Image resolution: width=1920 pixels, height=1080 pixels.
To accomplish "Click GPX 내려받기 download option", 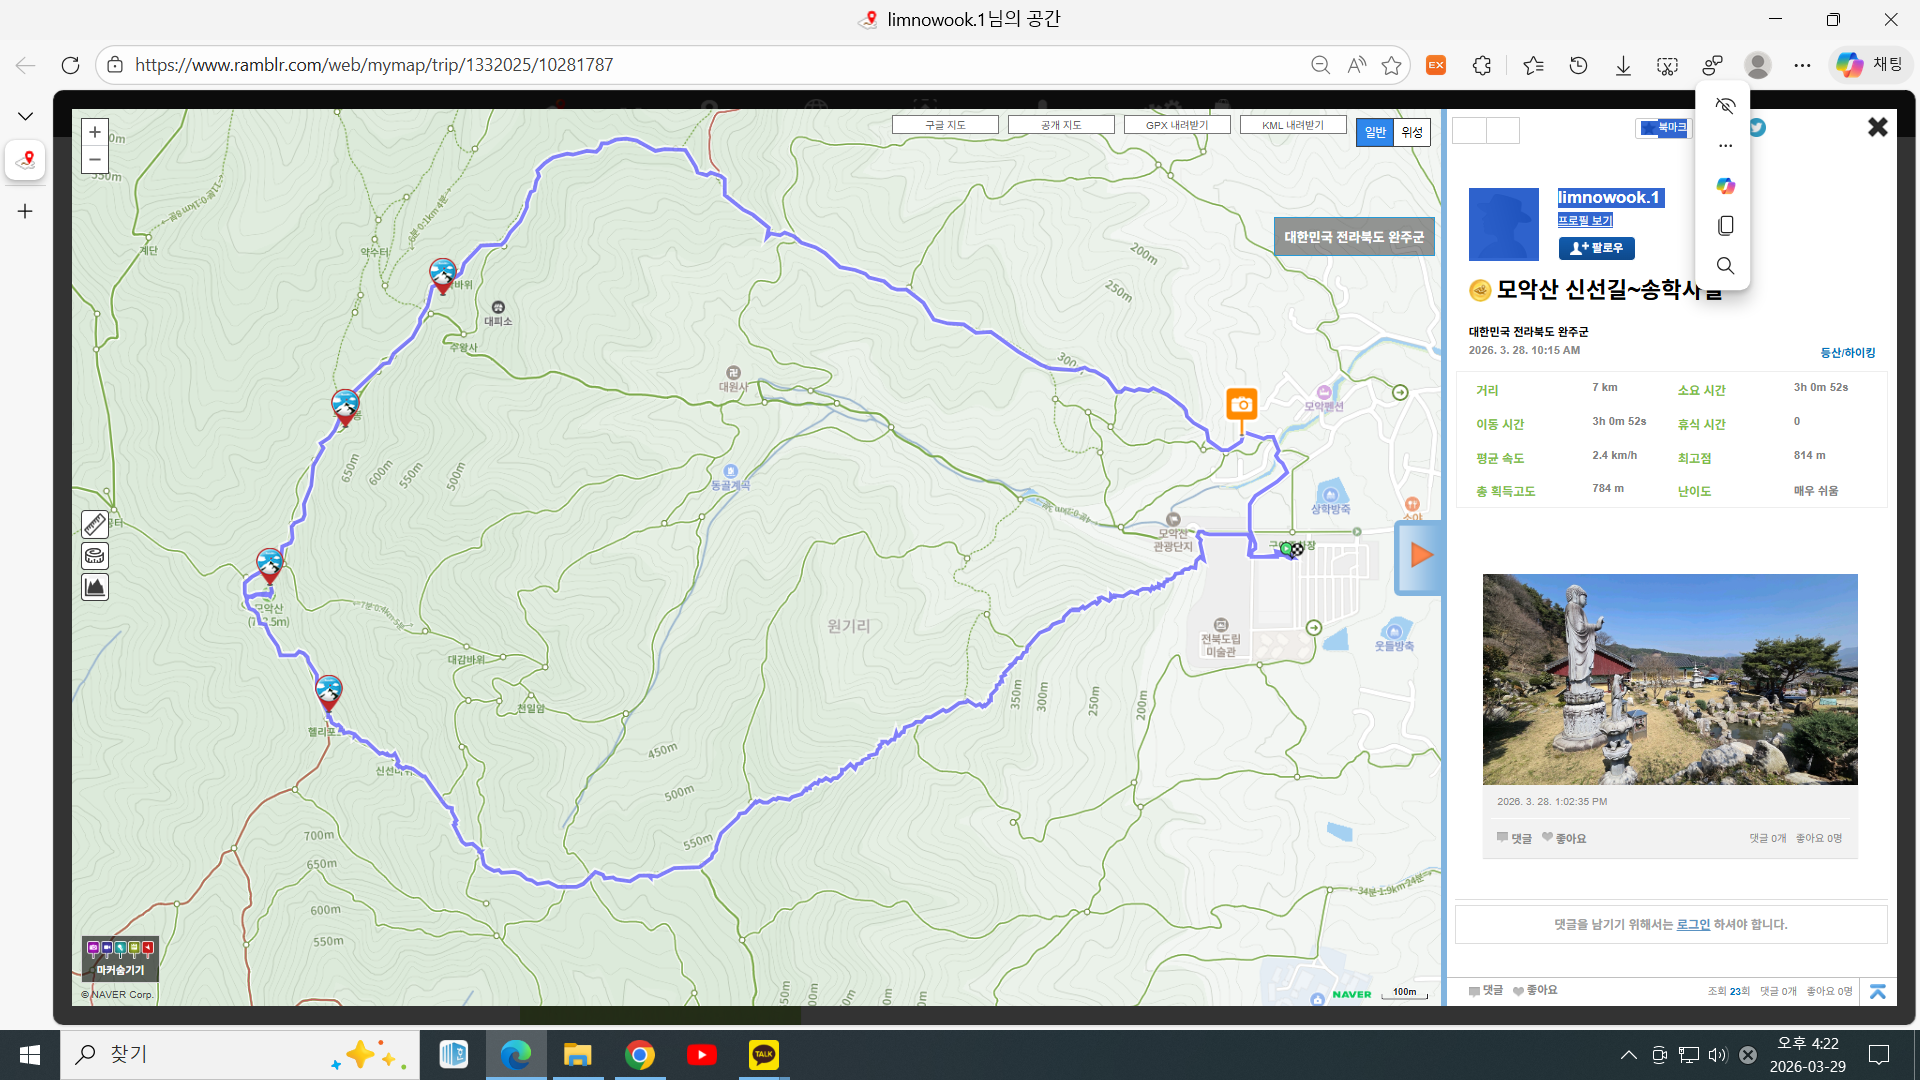I will point(1176,125).
